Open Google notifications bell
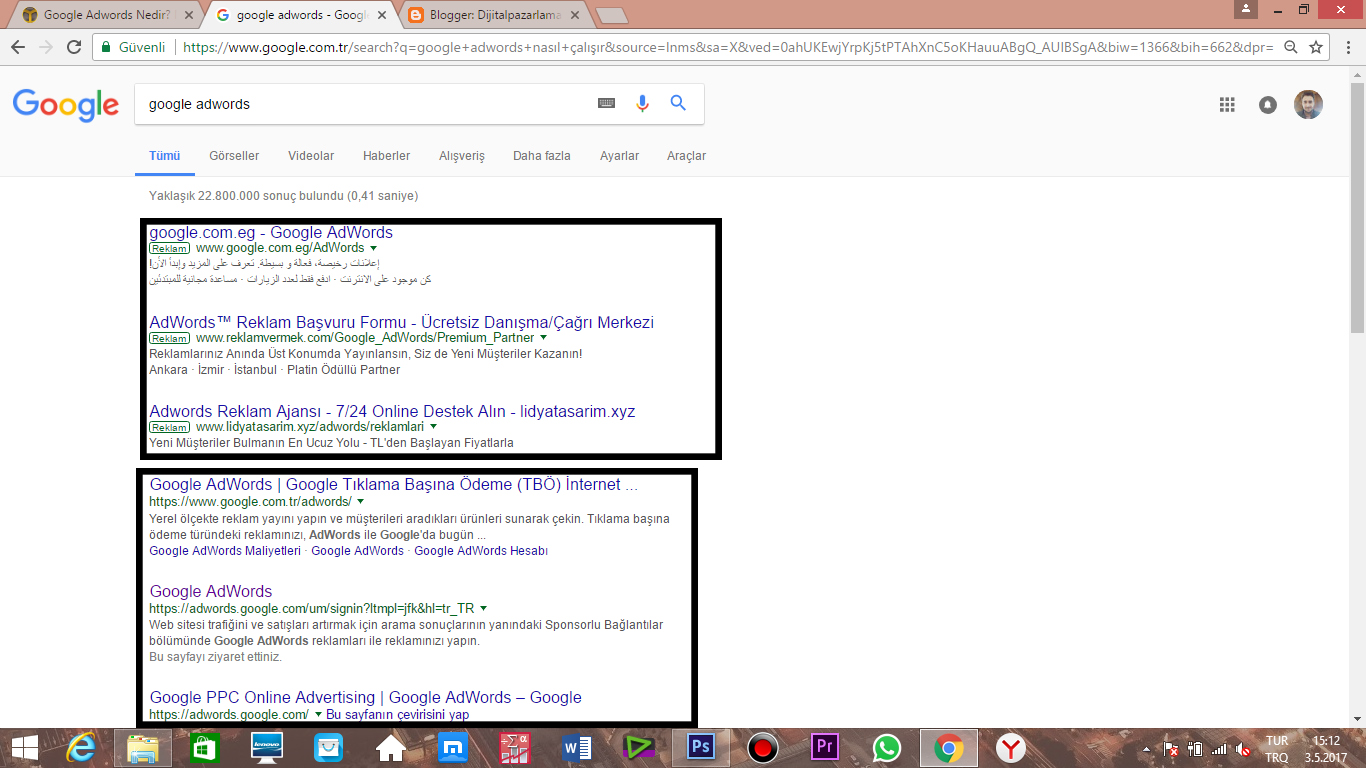1366x768 pixels. [x=1268, y=104]
